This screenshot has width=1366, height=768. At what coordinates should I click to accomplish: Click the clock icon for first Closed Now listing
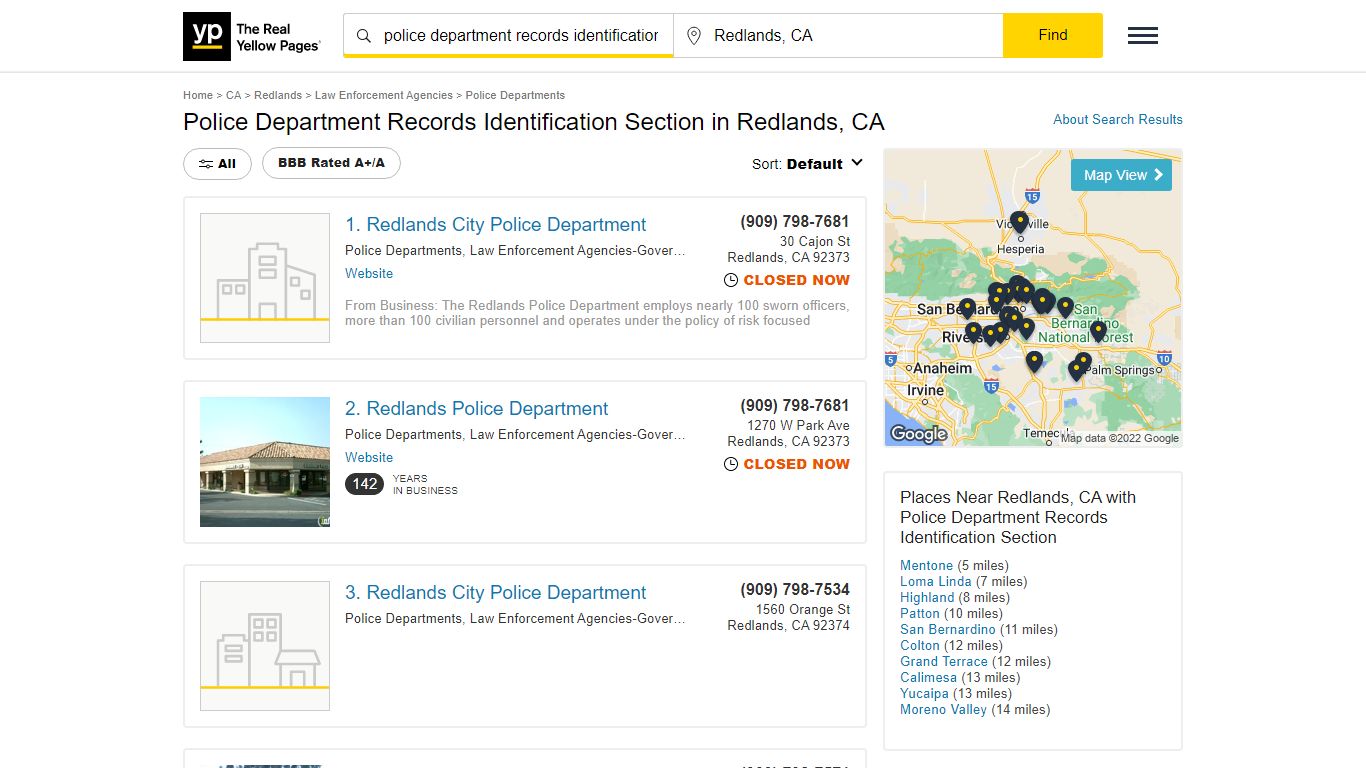click(731, 281)
